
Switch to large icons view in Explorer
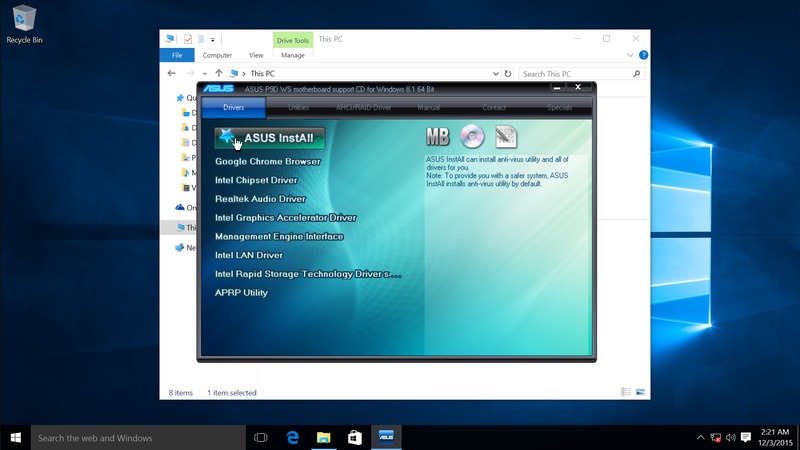click(x=641, y=393)
